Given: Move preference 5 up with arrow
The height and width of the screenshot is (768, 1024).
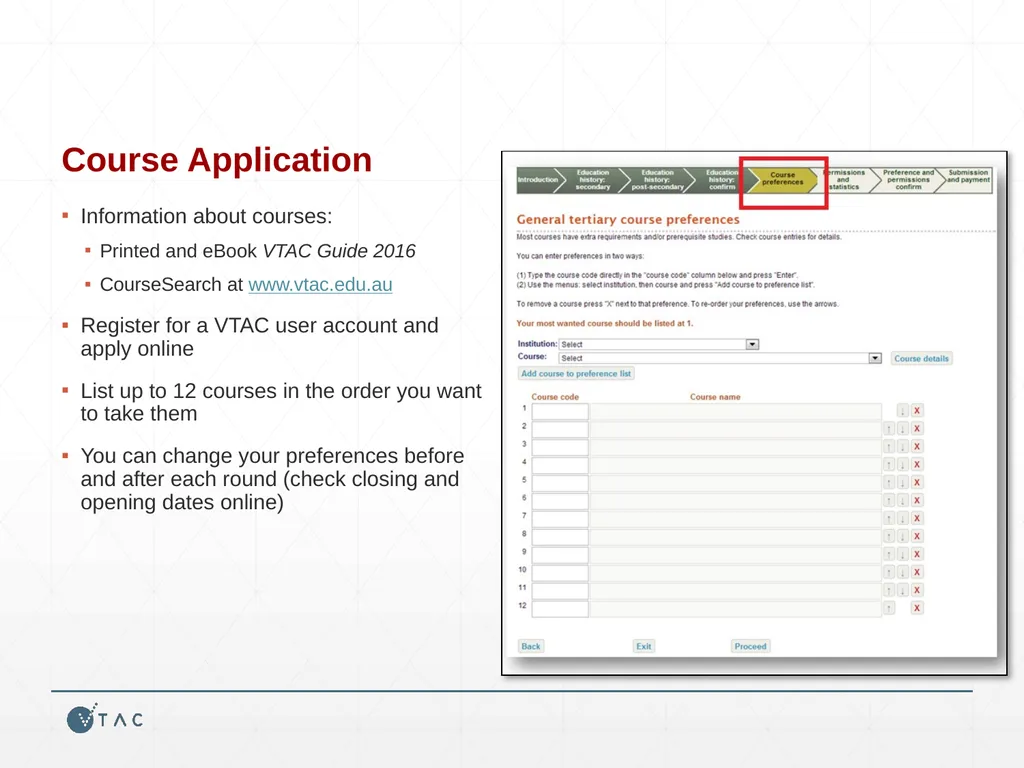Looking at the screenshot, I should (x=889, y=483).
